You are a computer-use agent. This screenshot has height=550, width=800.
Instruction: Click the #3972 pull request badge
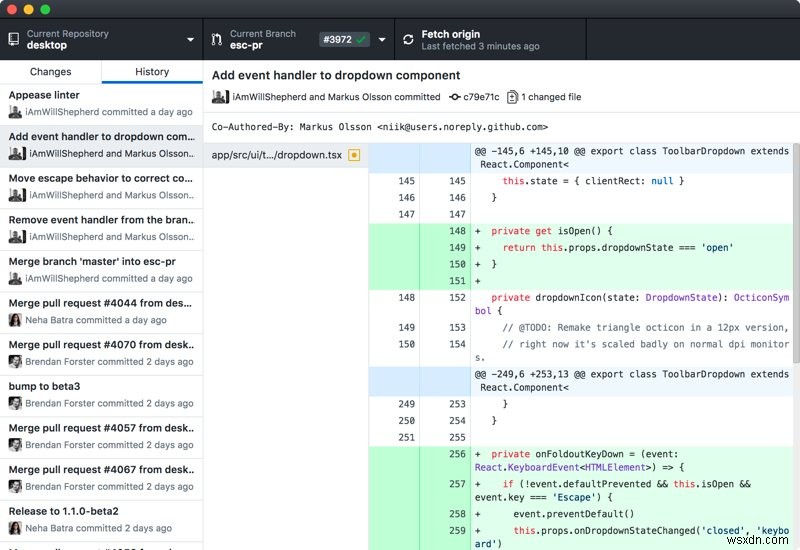point(344,40)
